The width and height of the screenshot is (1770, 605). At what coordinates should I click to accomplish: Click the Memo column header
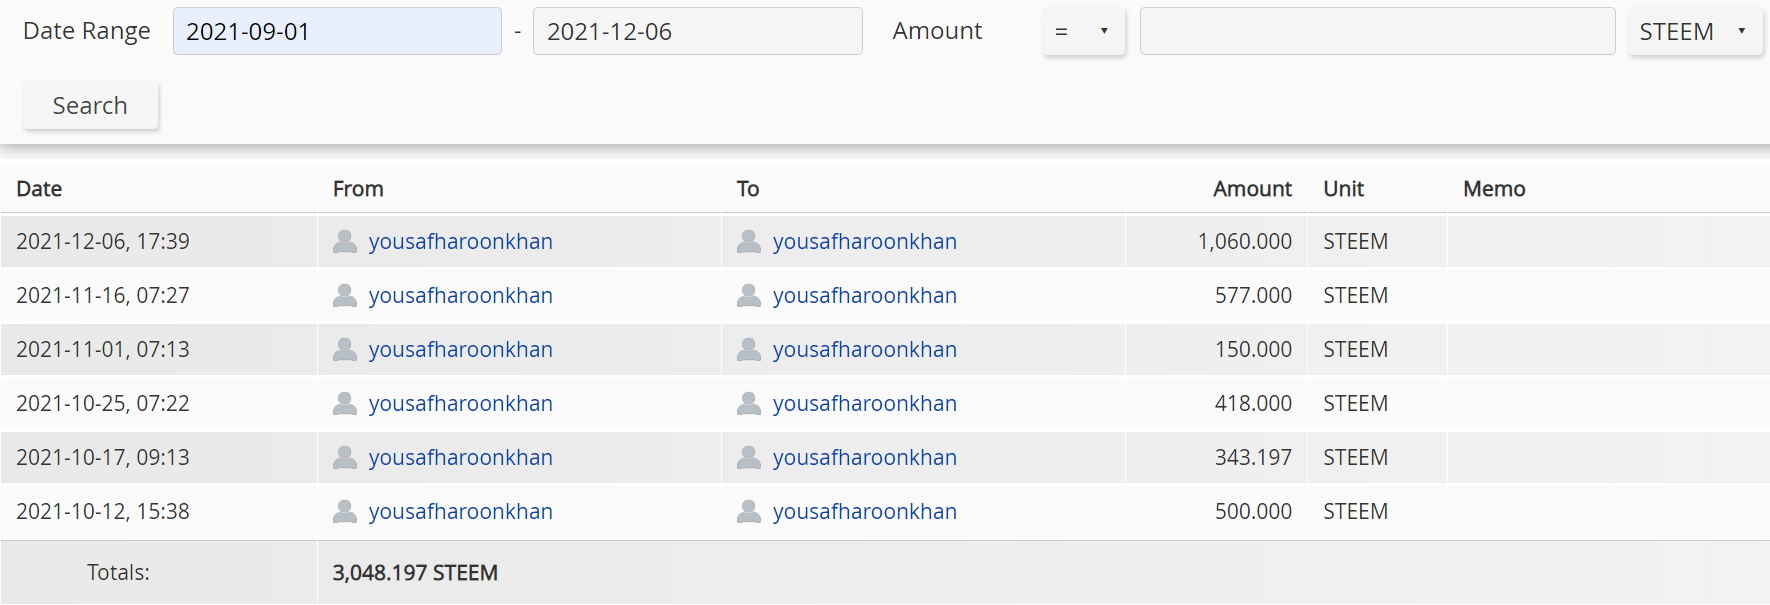coord(1494,188)
